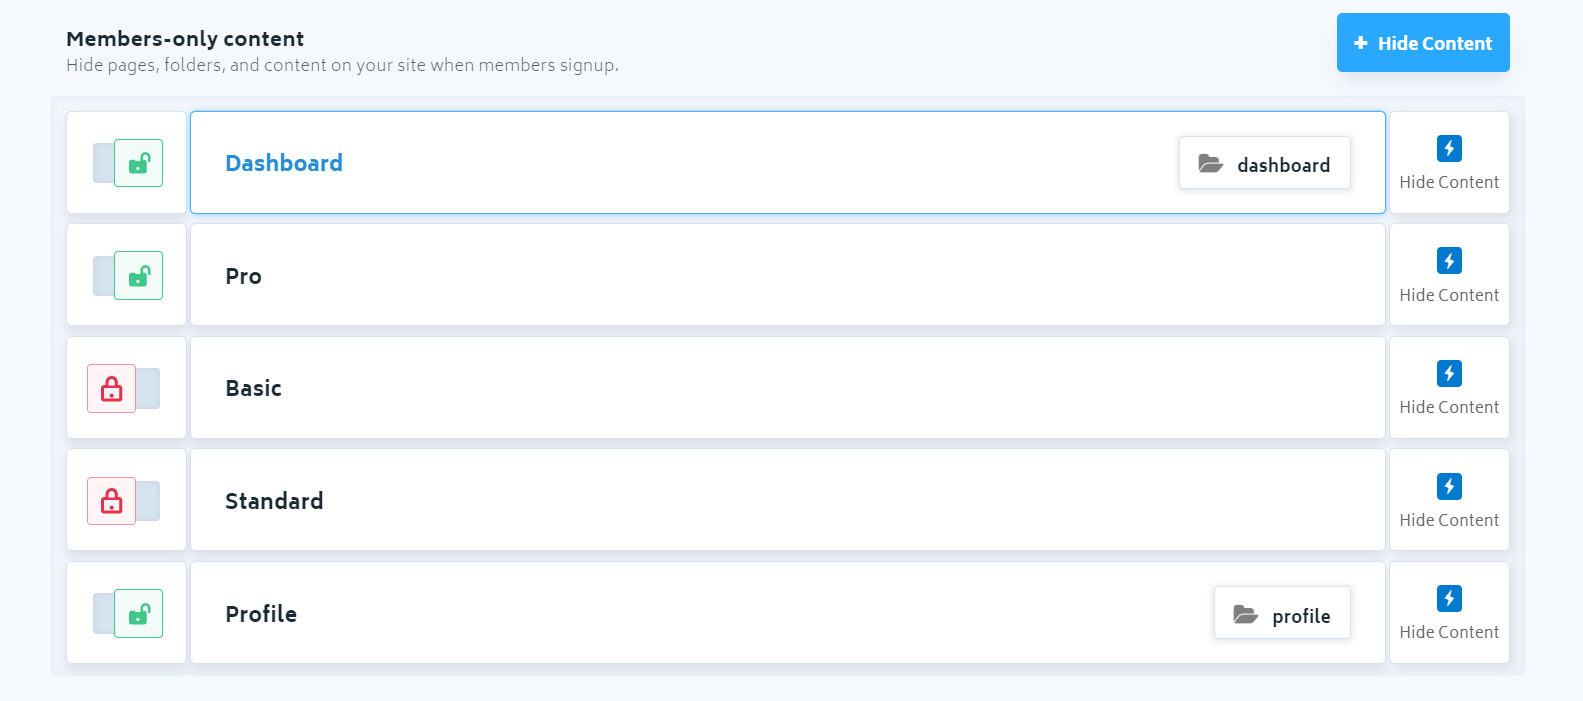Click plus icon on Hide Content button
The height and width of the screenshot is (701, 1583).
(x=1360, y=43)
